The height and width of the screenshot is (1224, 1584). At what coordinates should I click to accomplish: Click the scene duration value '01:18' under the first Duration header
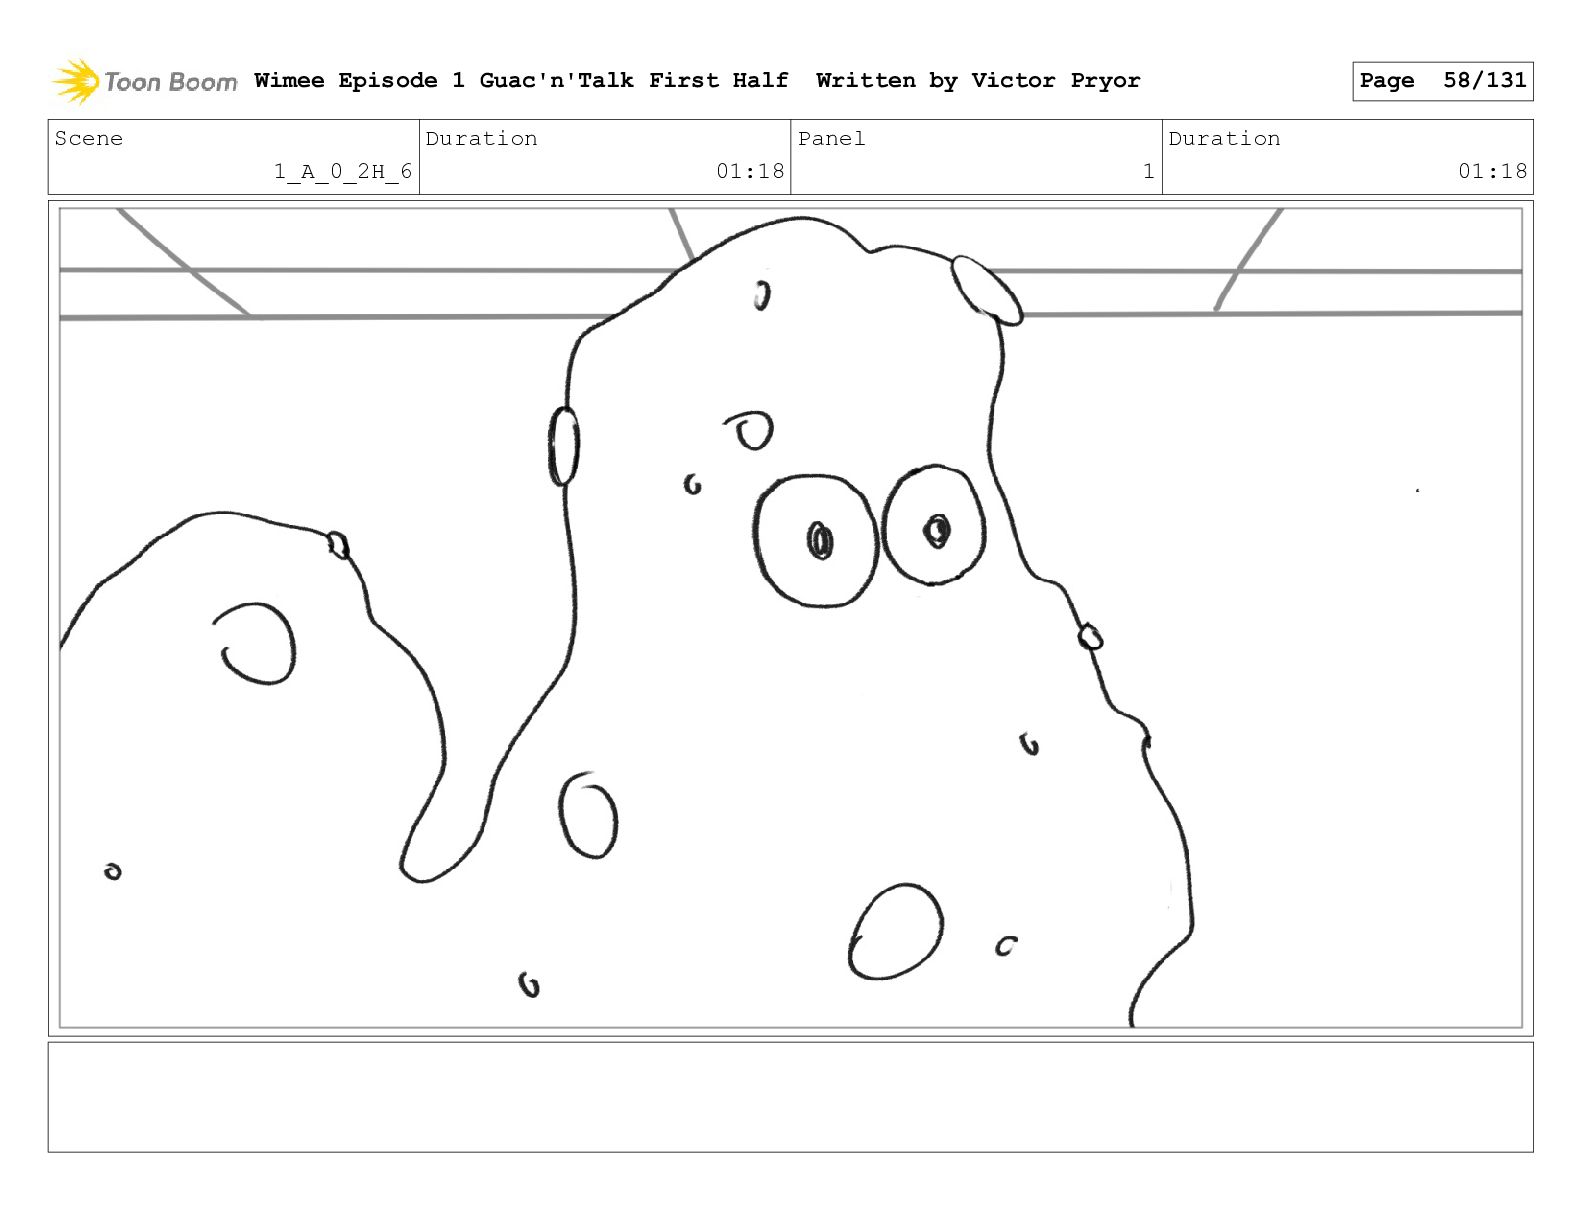click(x=750, y=172)
